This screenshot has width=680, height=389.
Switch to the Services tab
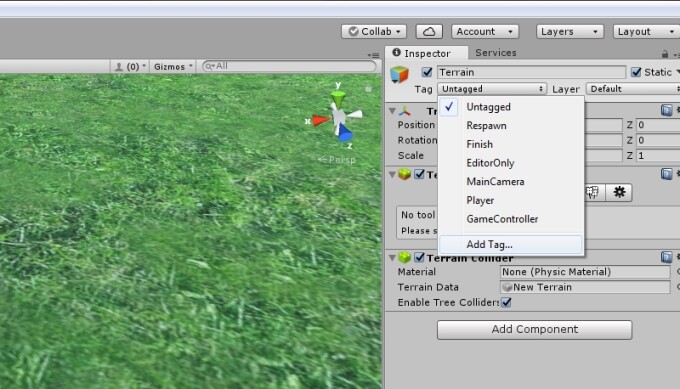click(x=496, y=52)
